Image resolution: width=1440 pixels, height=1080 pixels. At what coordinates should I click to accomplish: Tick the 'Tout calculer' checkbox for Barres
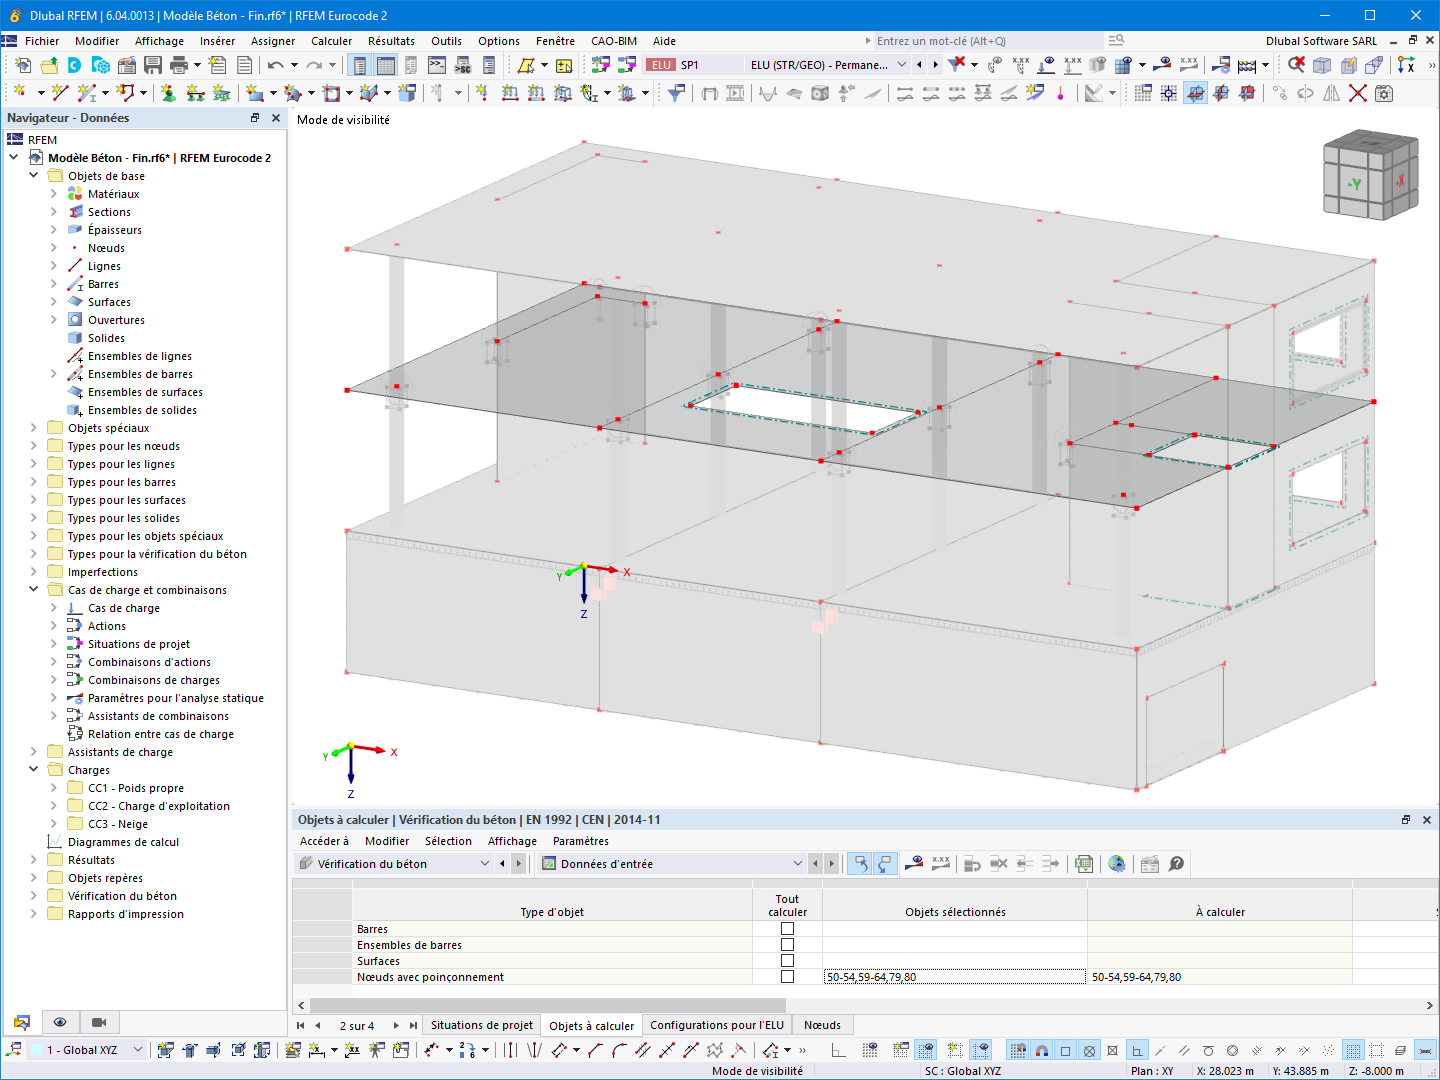pyautogui.click(x=787, y=929)
